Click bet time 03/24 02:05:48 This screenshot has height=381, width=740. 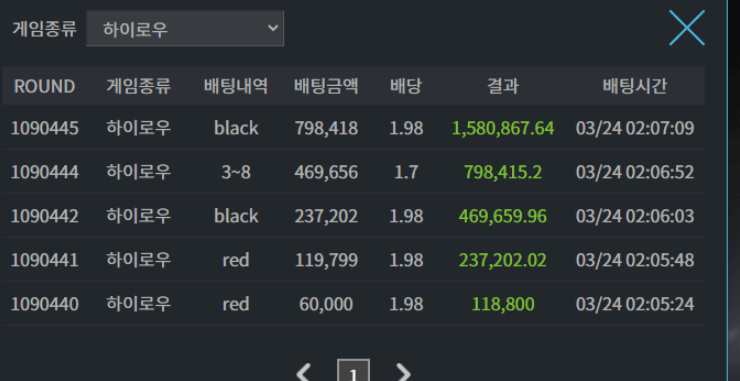635,260
